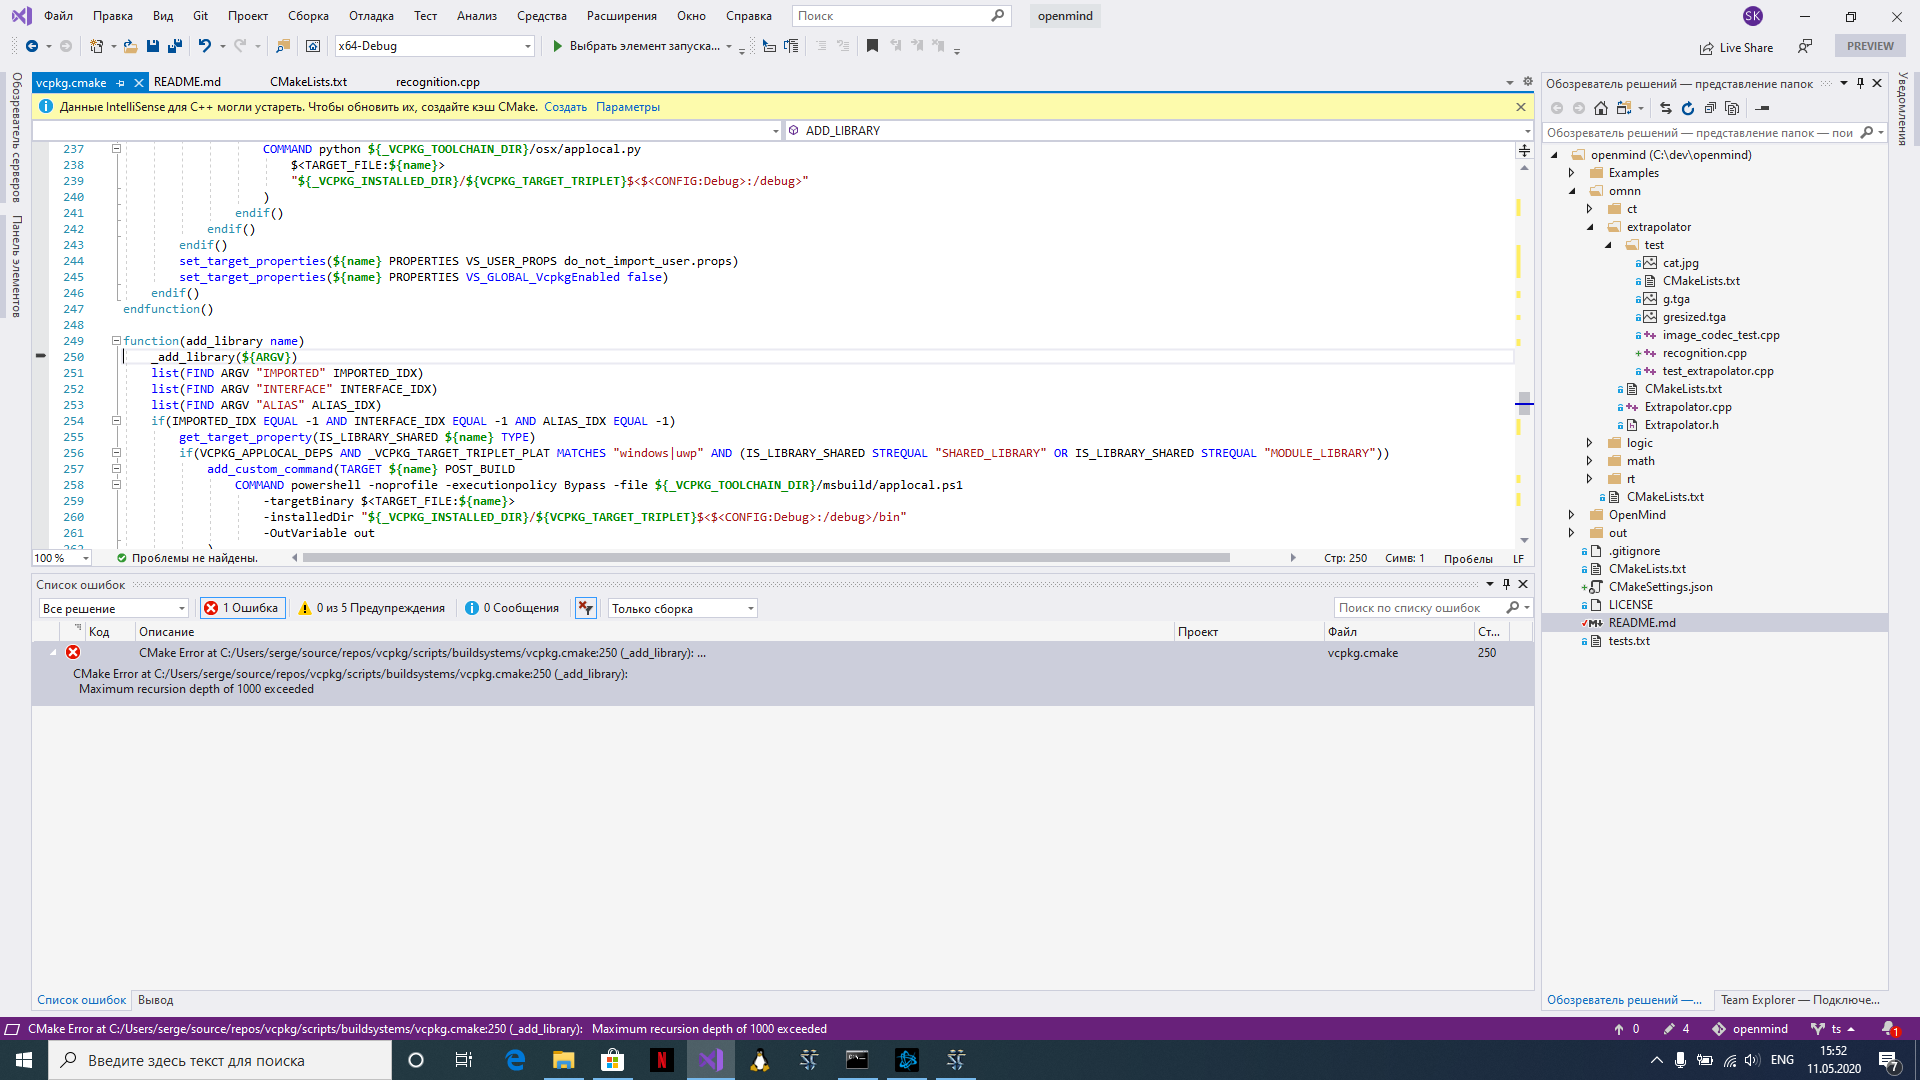Click the Home icon in Solution Explorer
This screenshot has height=1080, width=1920.
(x=1601, y=107)
